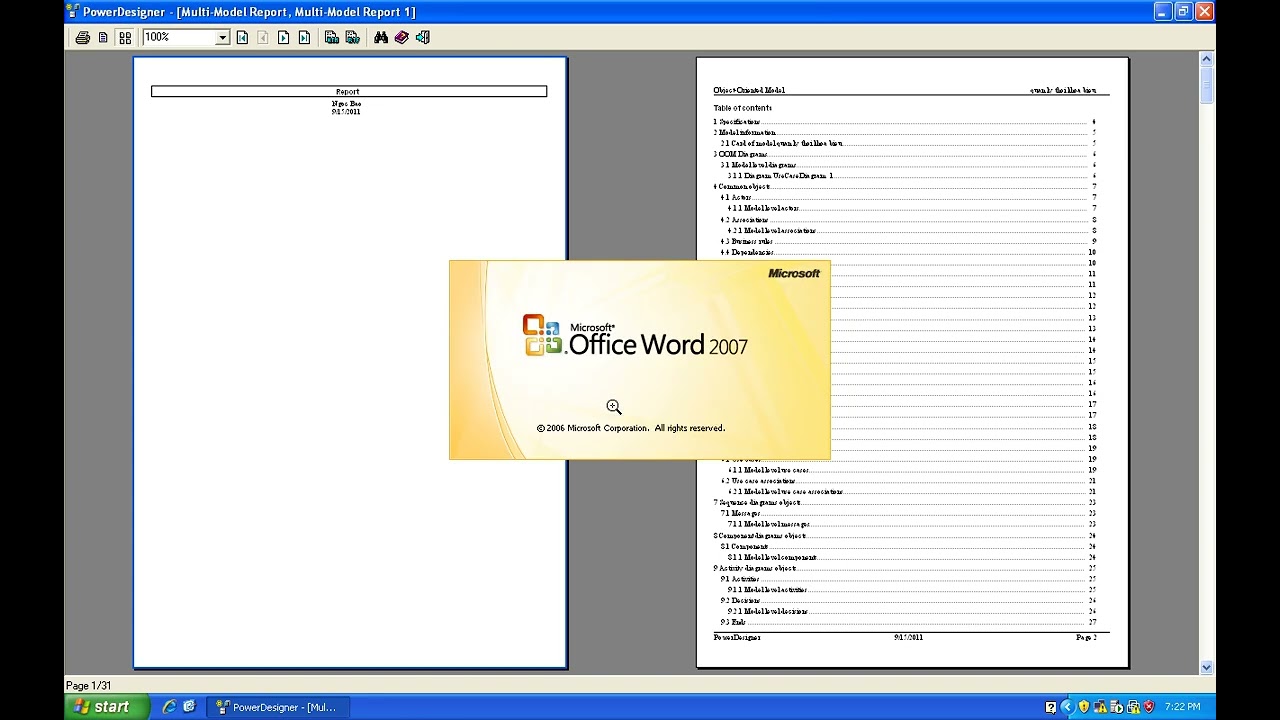1280x720 pixels.
Task: Click the Print icon in the toolbar
Action: (x=82, y=38)
